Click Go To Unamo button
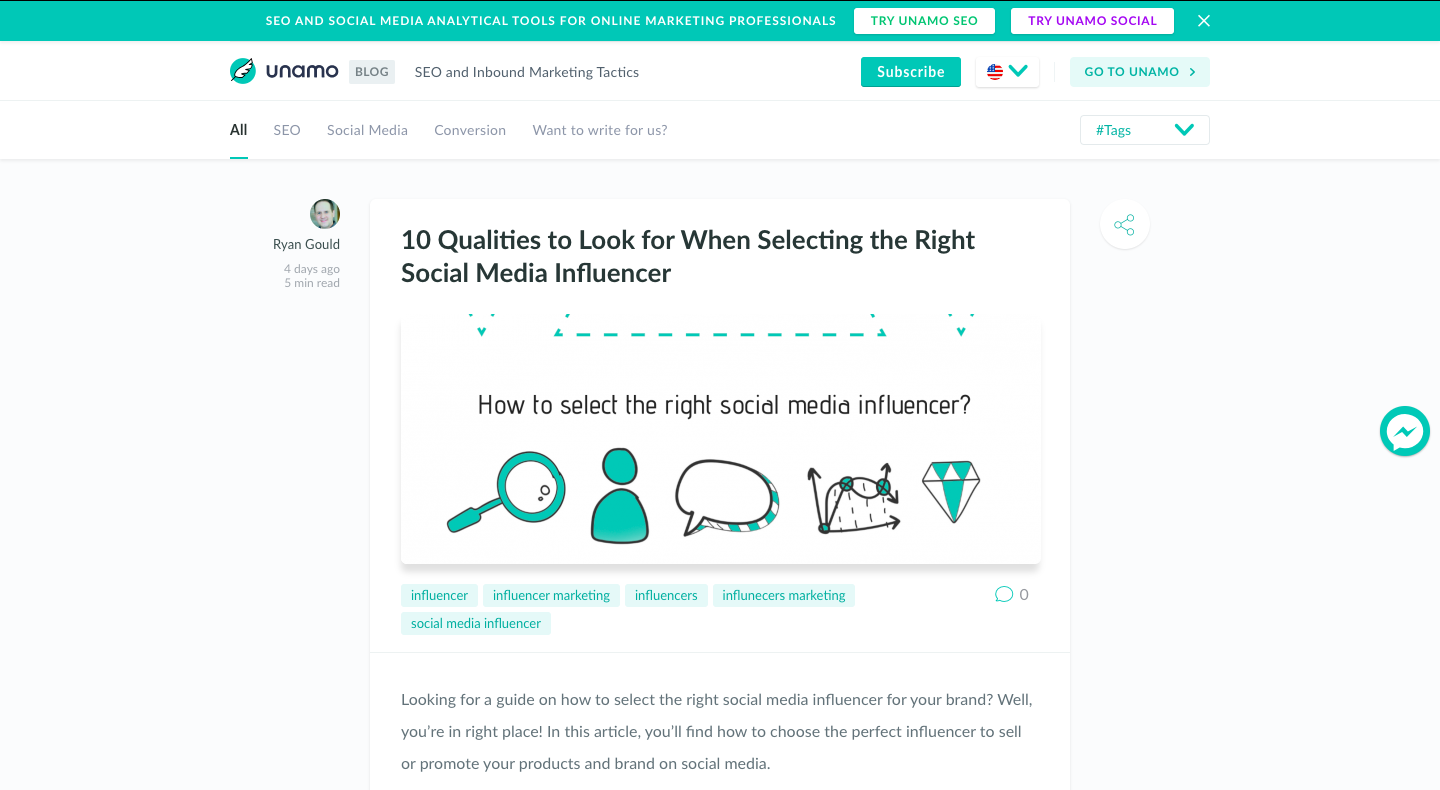This screenshot has width=1440, height=790. pyautogui.click(x=1140, y=72)
